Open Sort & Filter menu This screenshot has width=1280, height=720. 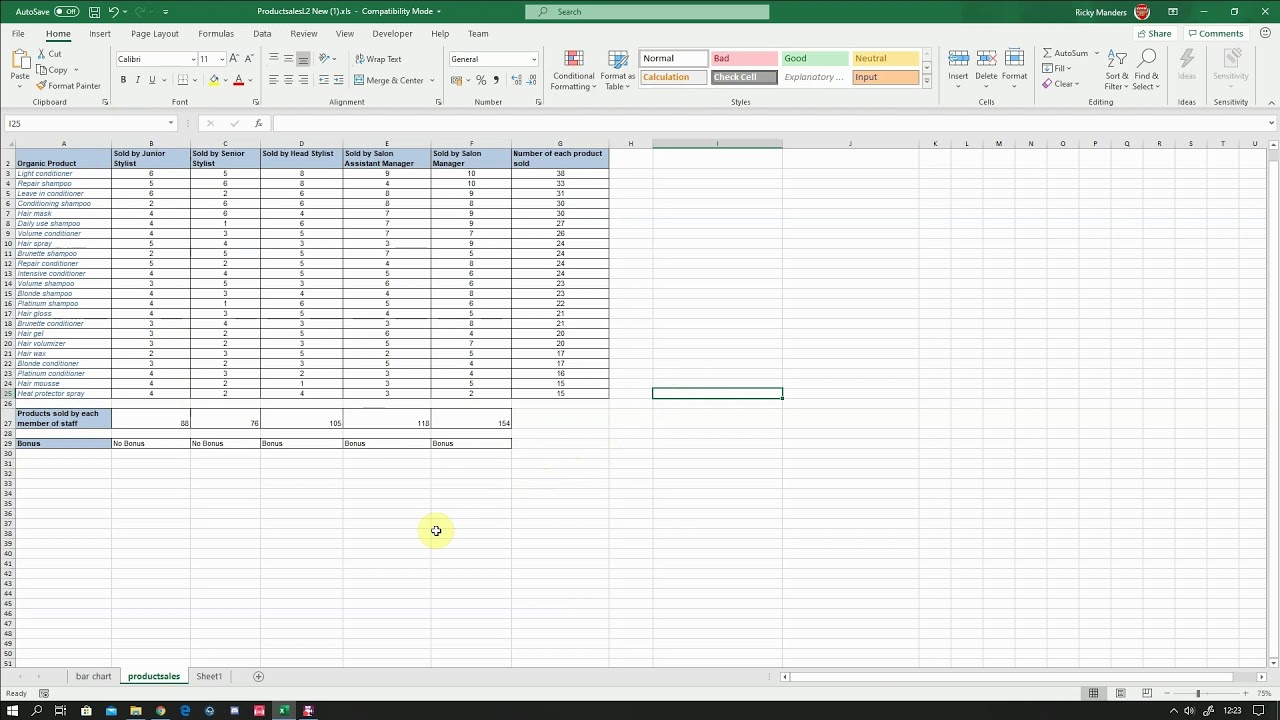point(1117,69)
